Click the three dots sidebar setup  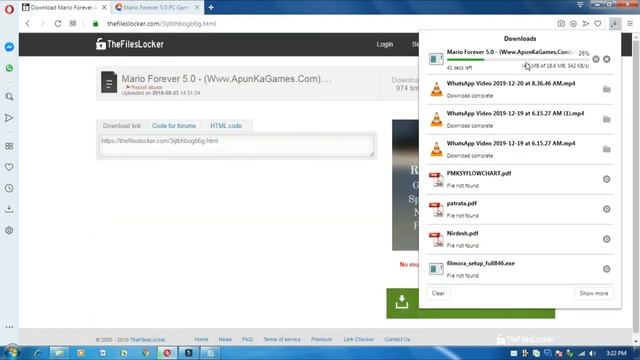click(x=9, y=327)
